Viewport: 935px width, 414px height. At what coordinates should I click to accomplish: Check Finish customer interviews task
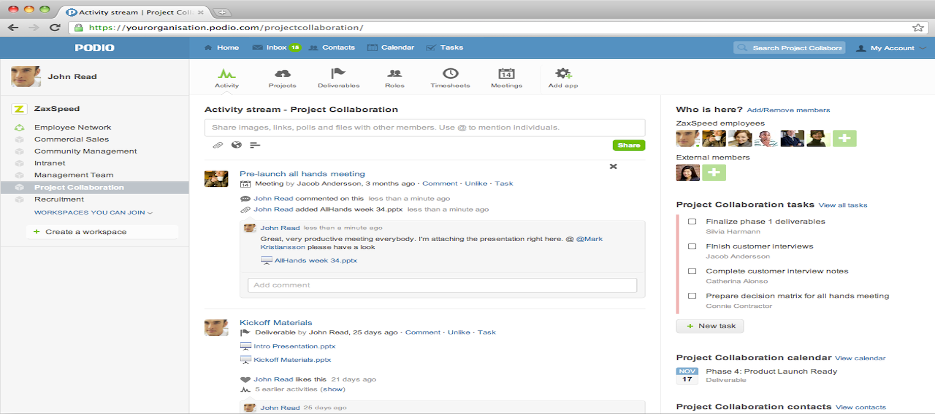(692, 246)
